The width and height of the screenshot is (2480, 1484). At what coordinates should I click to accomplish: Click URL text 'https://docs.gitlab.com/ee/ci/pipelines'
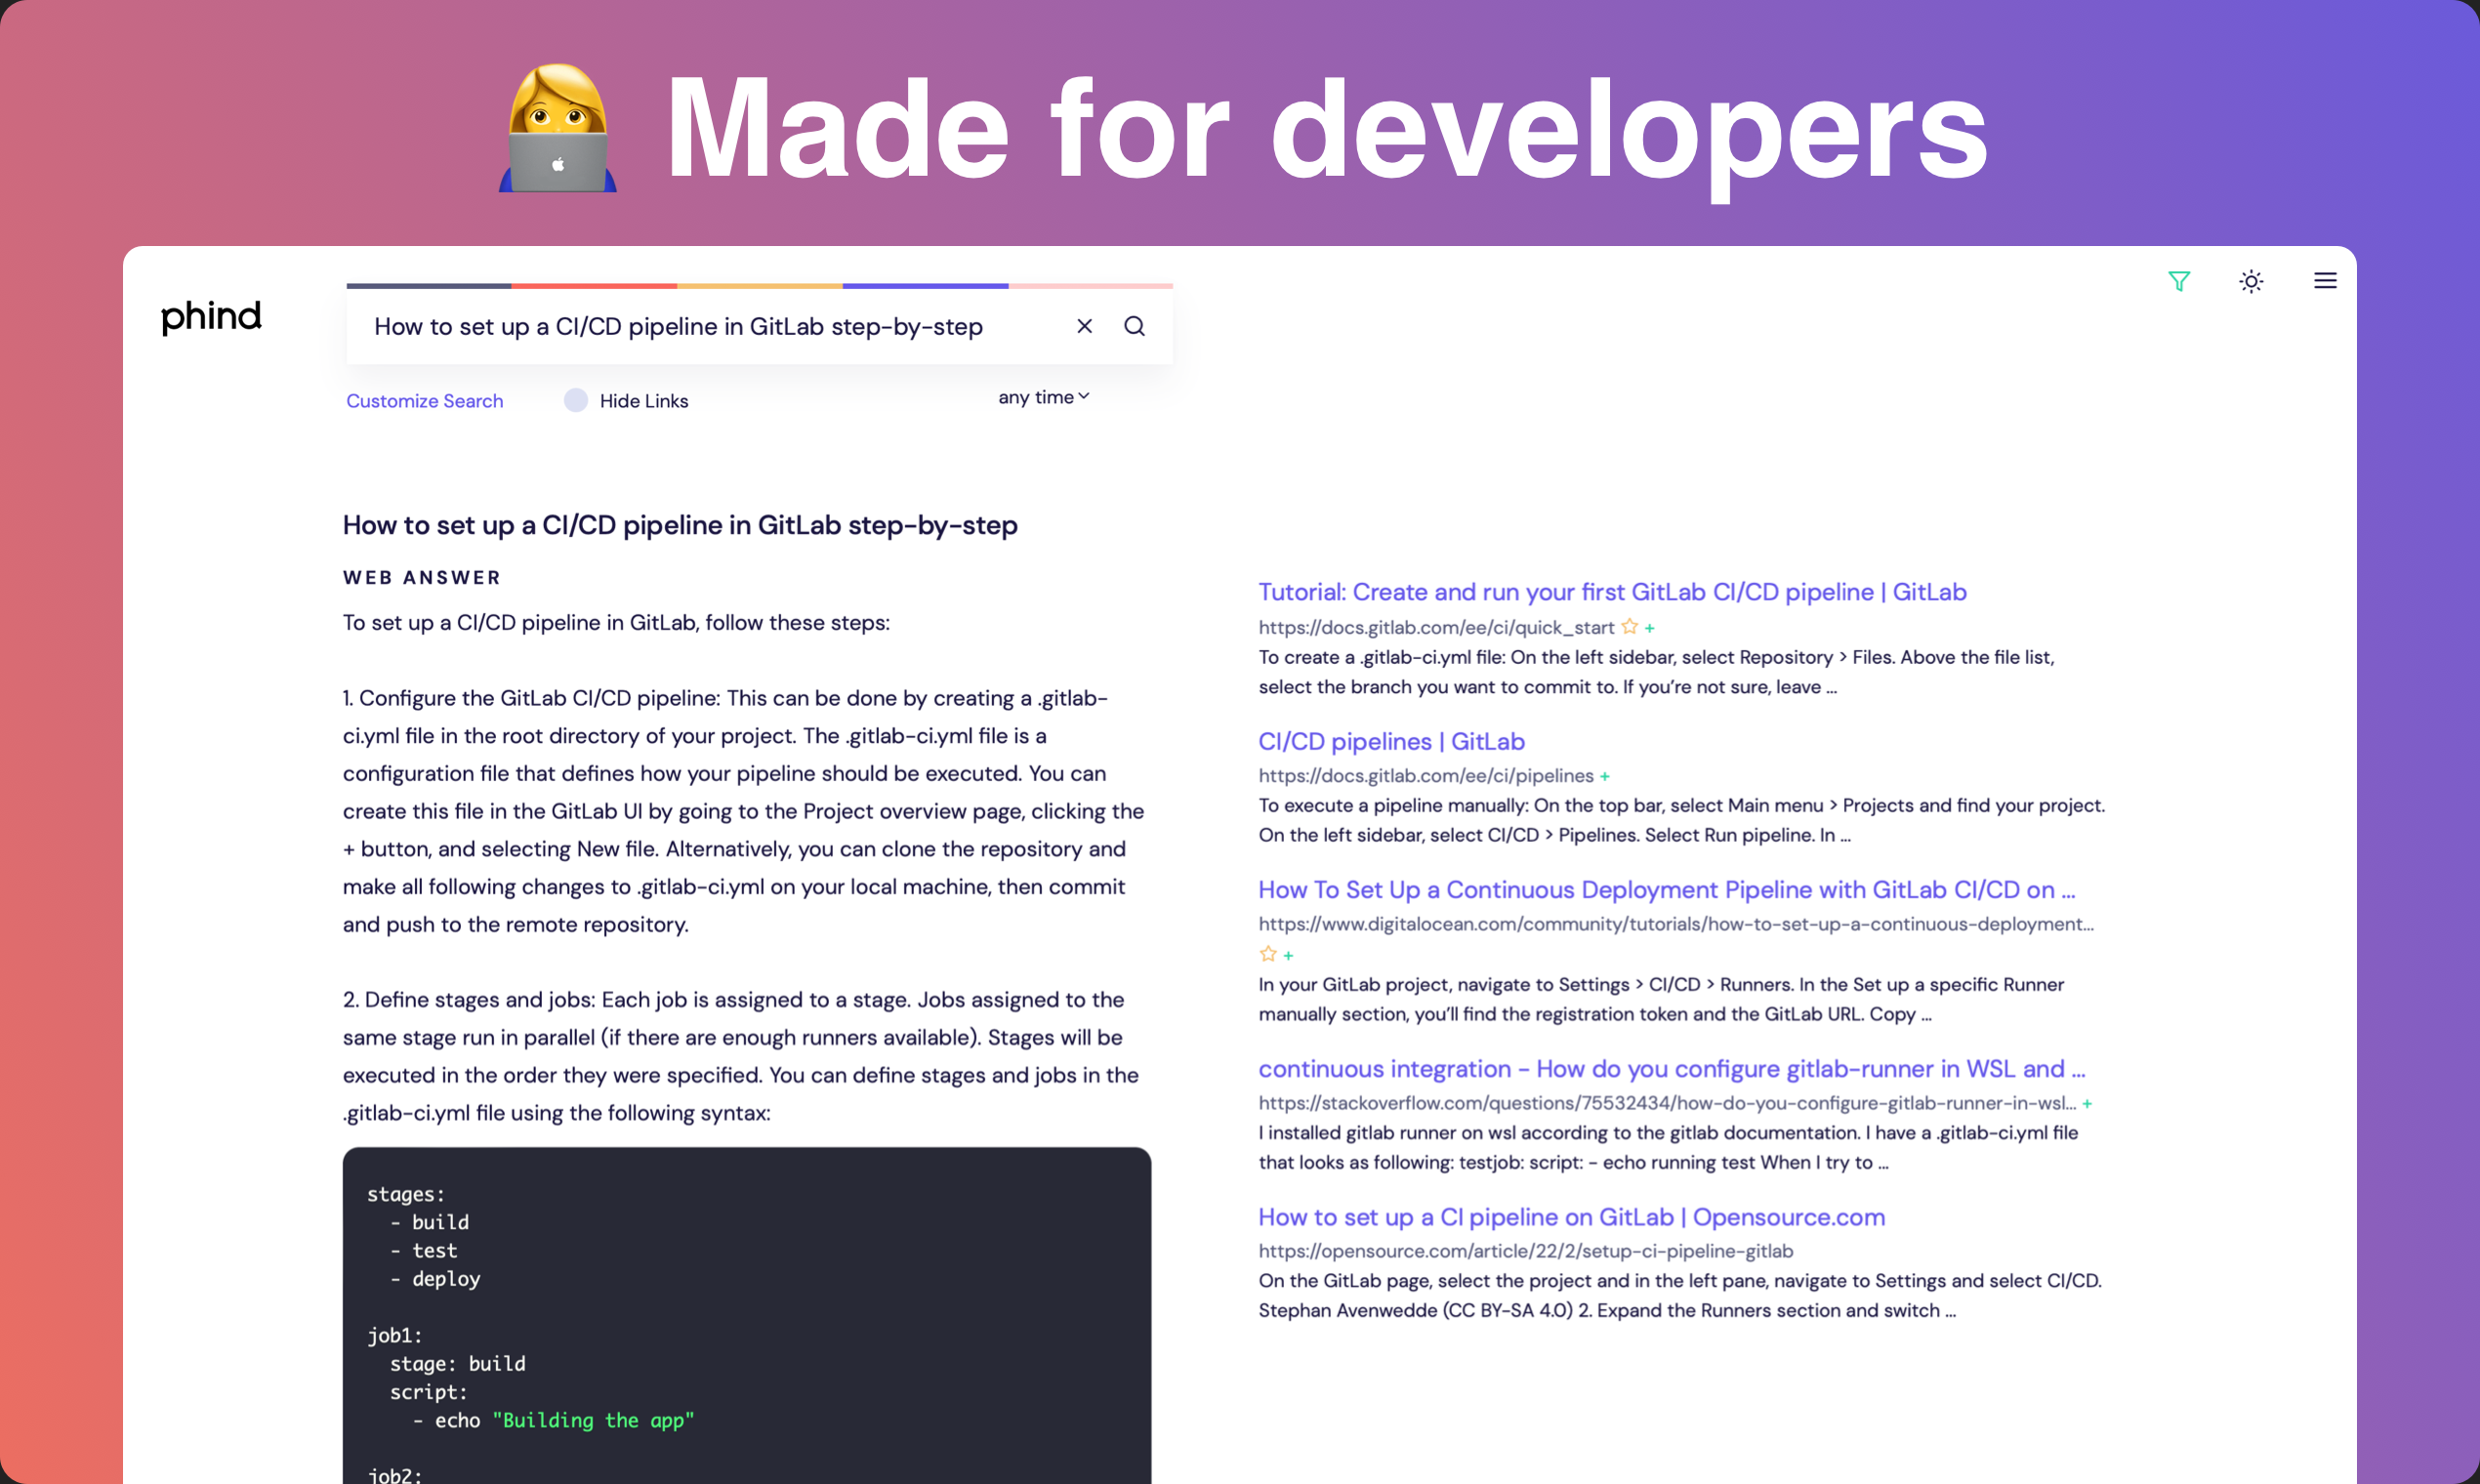pyautogui.click(x=1426, y=775)
